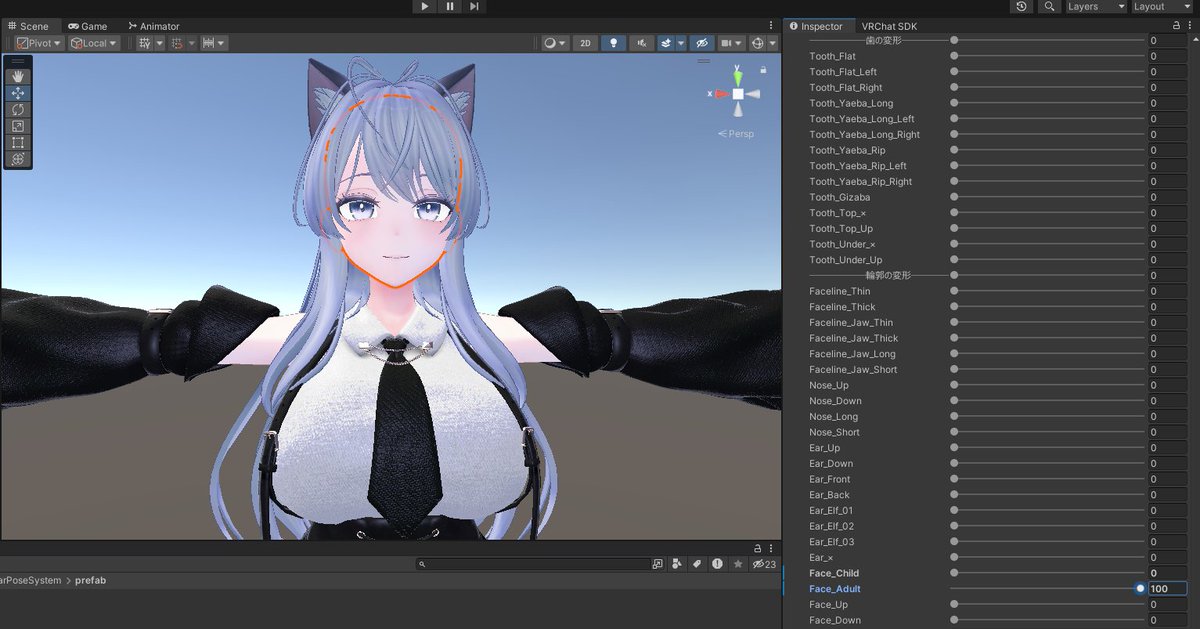Select the Scale tool
The width and height of the screenshot is (1200, 629).
point(18,126)
